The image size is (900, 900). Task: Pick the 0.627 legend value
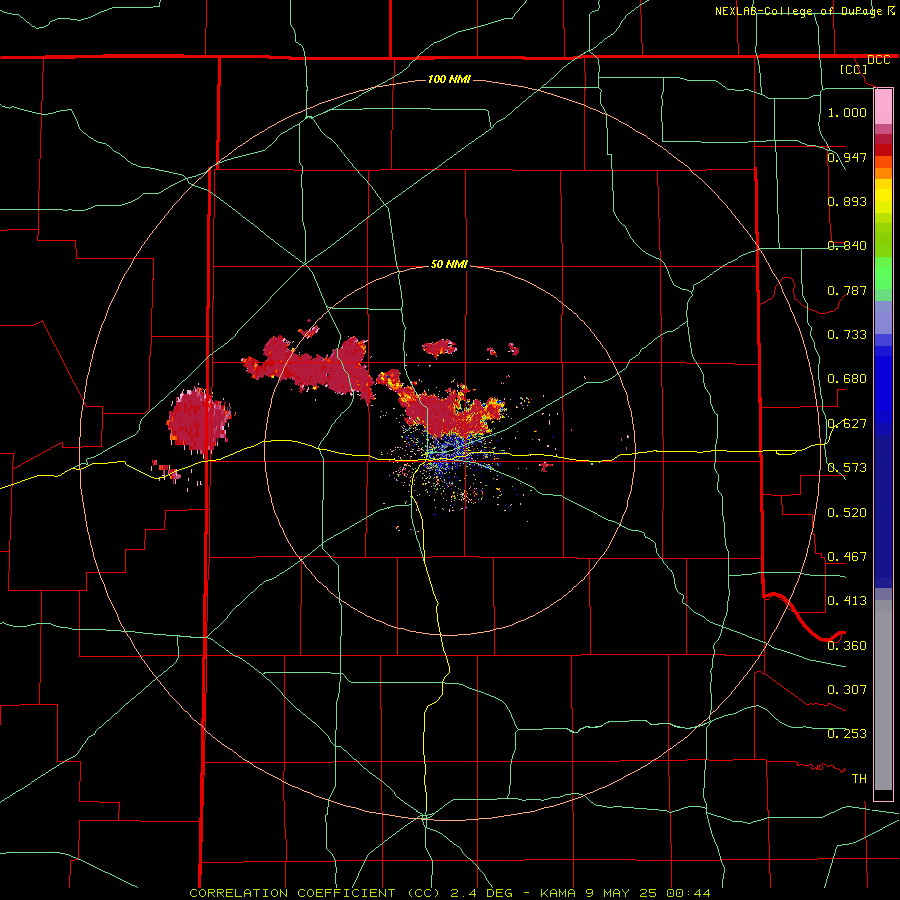[x=847, y=424]
